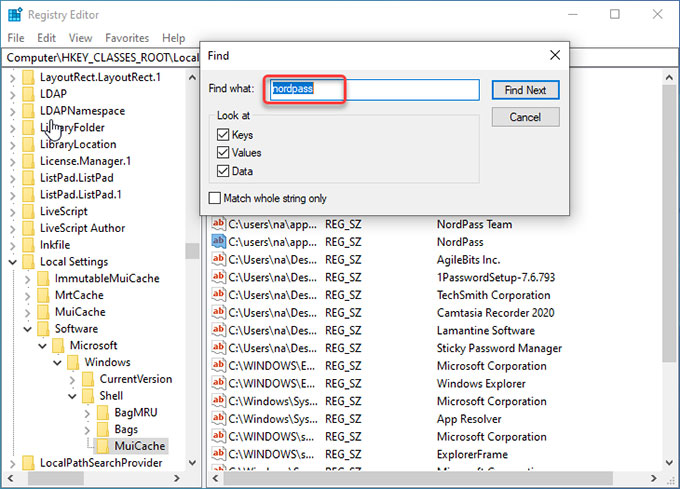Click the value pane vertical scrollbar thumb
680x489 pixels.
pos(669,223)
